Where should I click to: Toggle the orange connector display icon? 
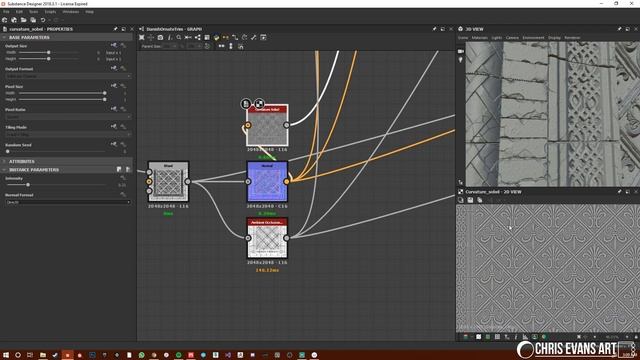pyautogui.click(x=226, y=37)
